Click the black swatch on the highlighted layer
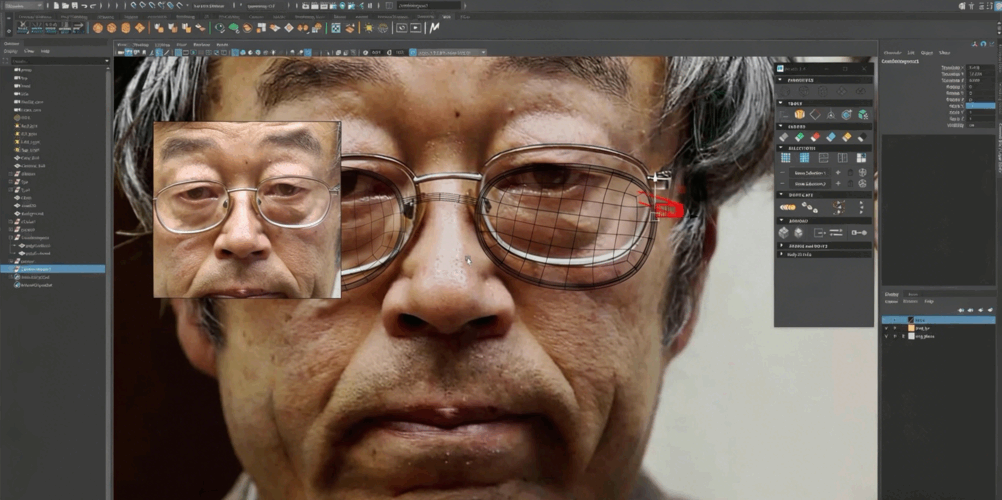Image resolution: width=1002 pixels, height=500 pixels. click(912, 320)
